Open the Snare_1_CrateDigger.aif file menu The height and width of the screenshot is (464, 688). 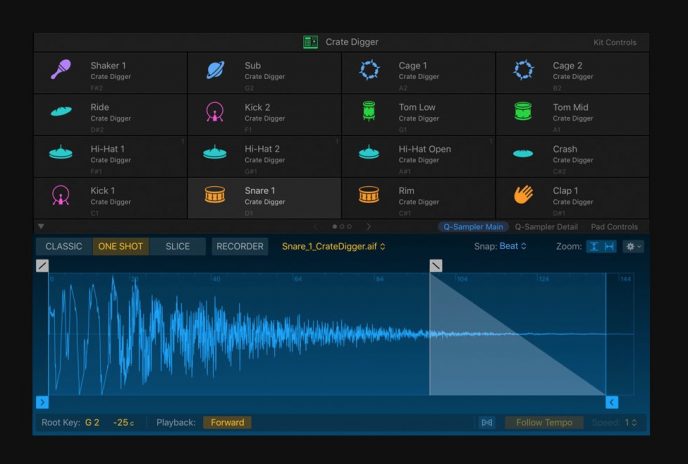[333, 246]
